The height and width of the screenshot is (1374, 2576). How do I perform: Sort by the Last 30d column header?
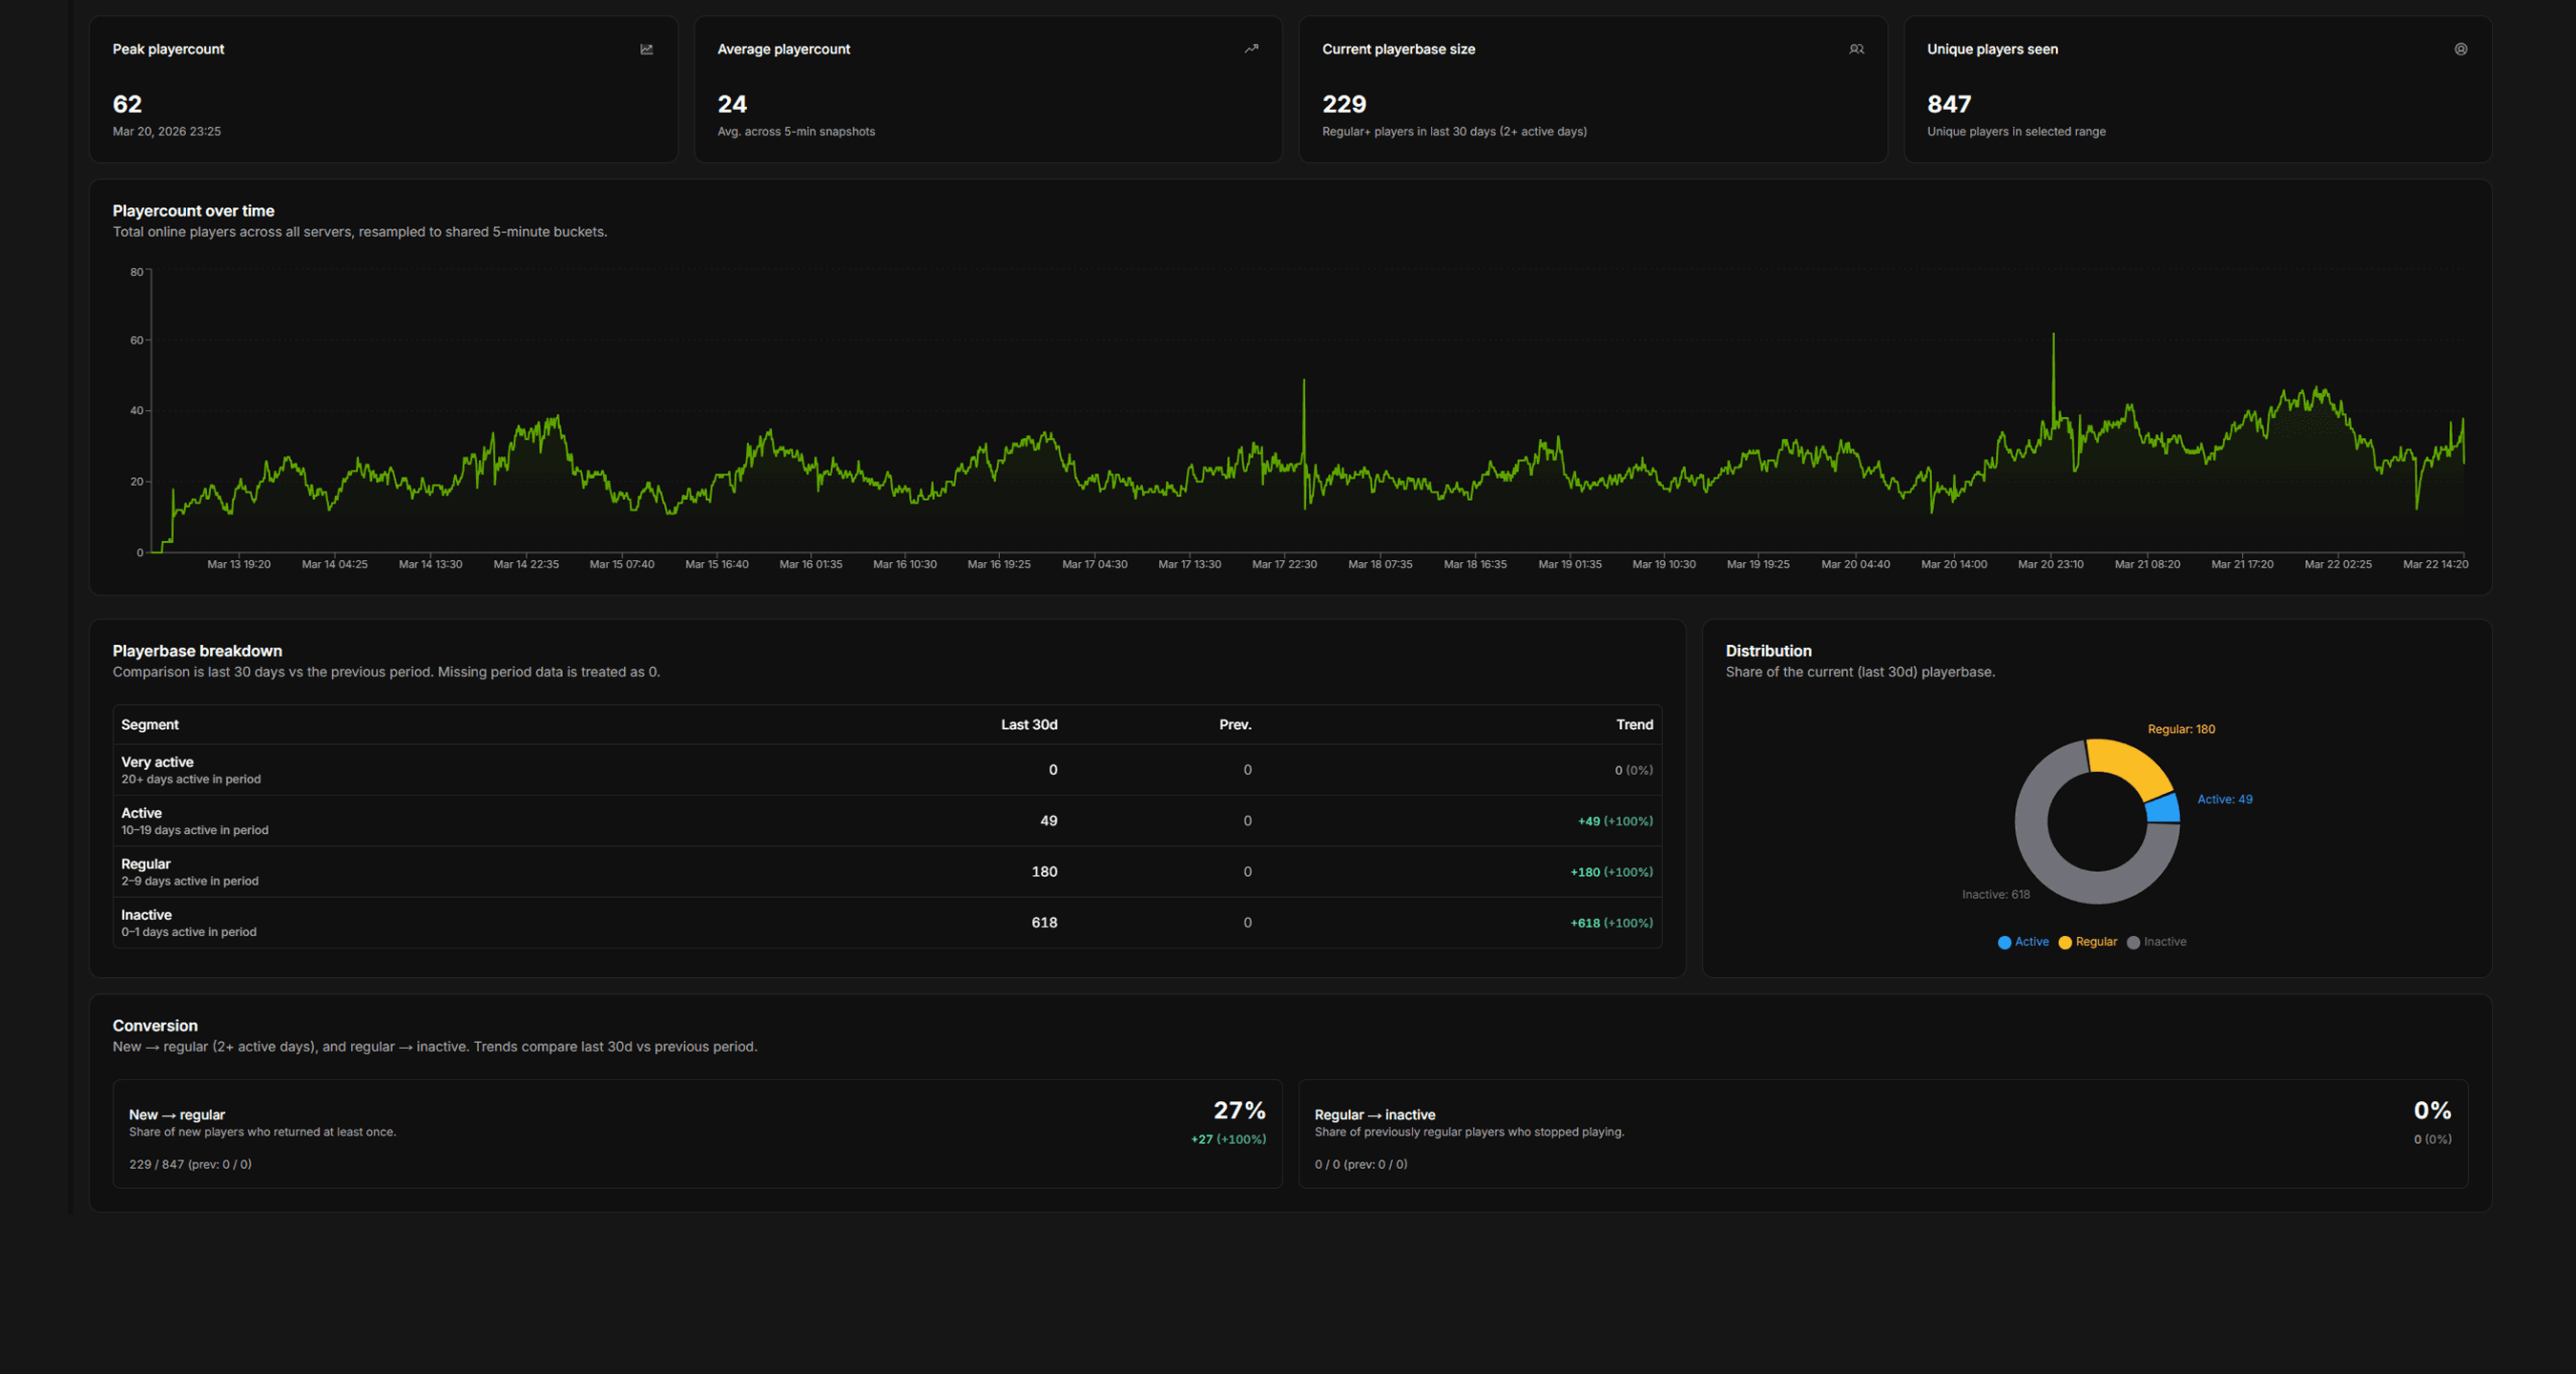tap(1030, 724)
